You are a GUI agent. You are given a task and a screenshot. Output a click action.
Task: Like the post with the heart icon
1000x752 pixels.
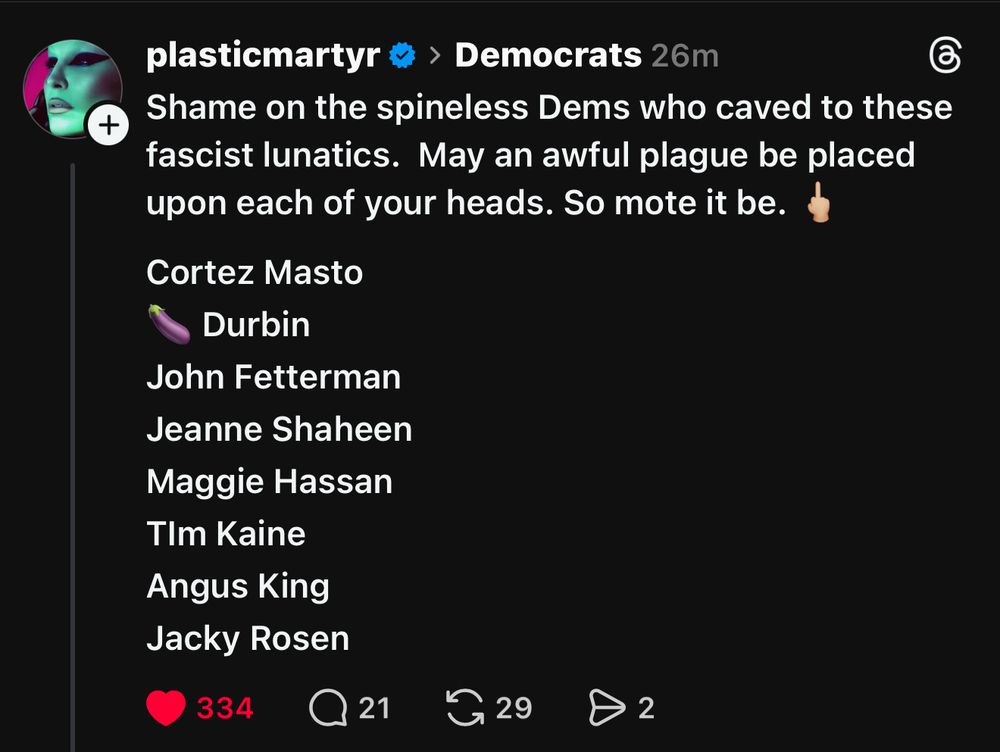(166, 709)
